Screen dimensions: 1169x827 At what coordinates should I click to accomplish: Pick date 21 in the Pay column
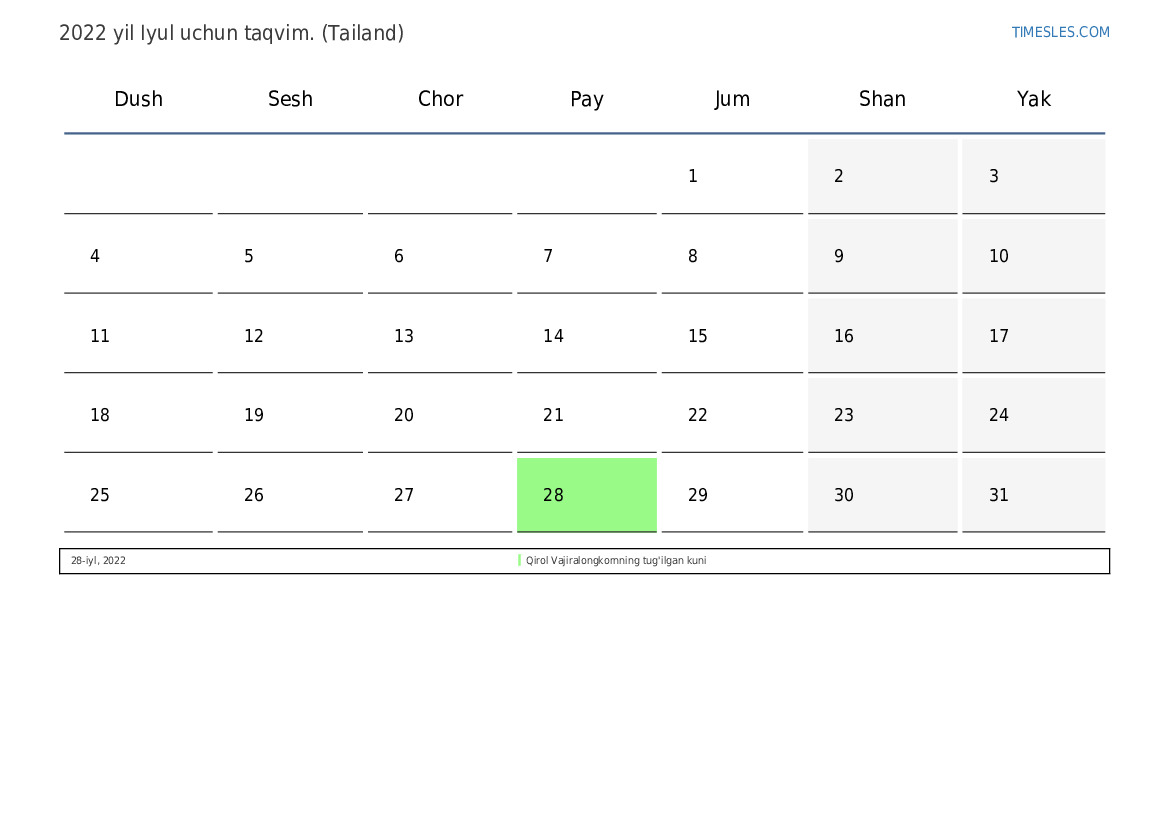(586, 416)
